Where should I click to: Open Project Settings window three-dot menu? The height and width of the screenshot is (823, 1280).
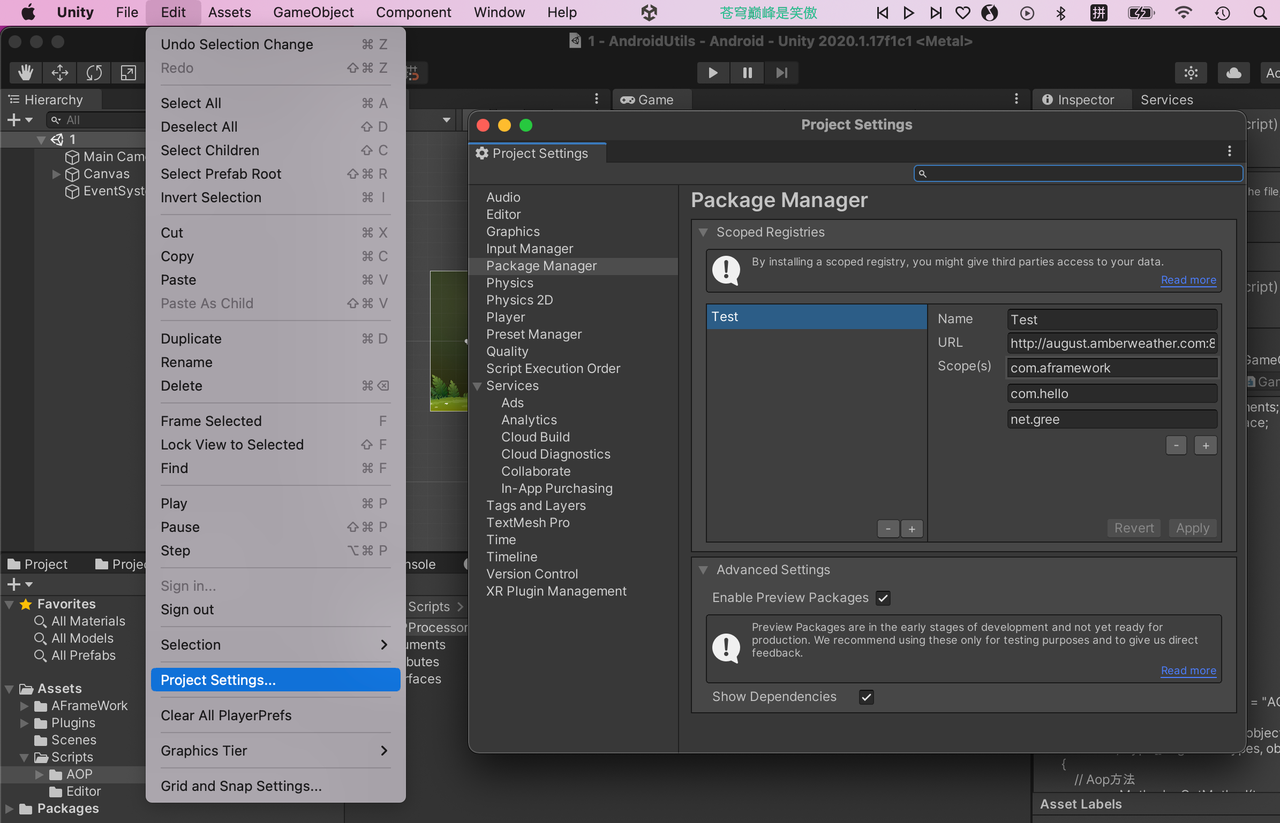coord(1230,152)
